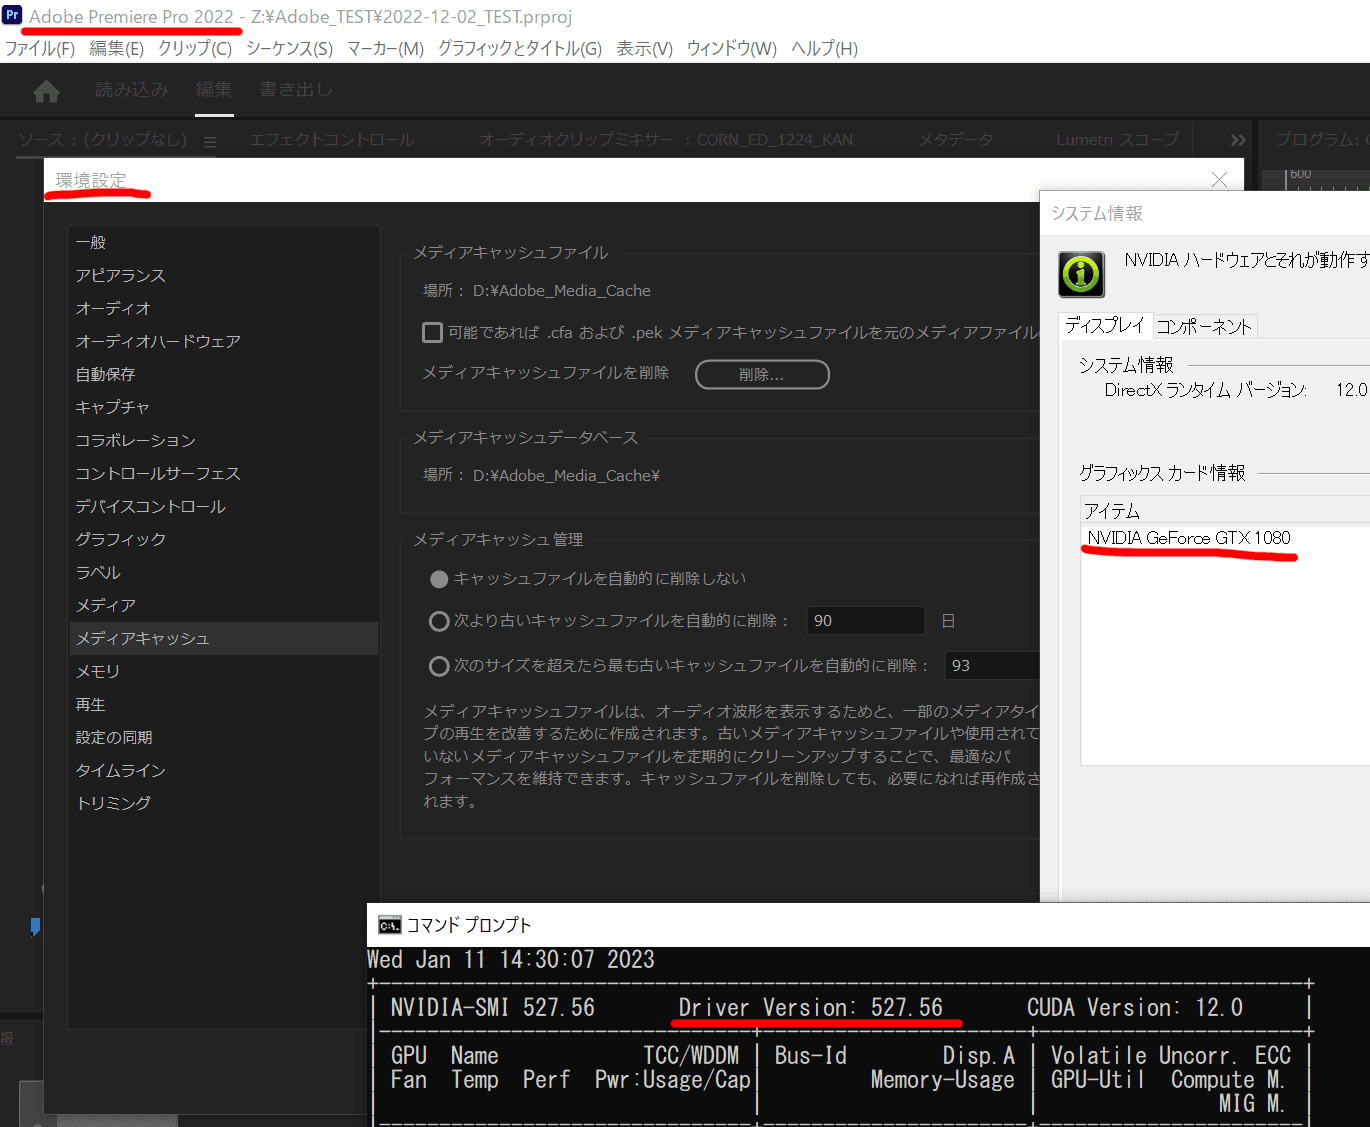Select radio to delete cache older than 90 days
Viewport: 1370px width, 1127px height.
tap(439, 621)
